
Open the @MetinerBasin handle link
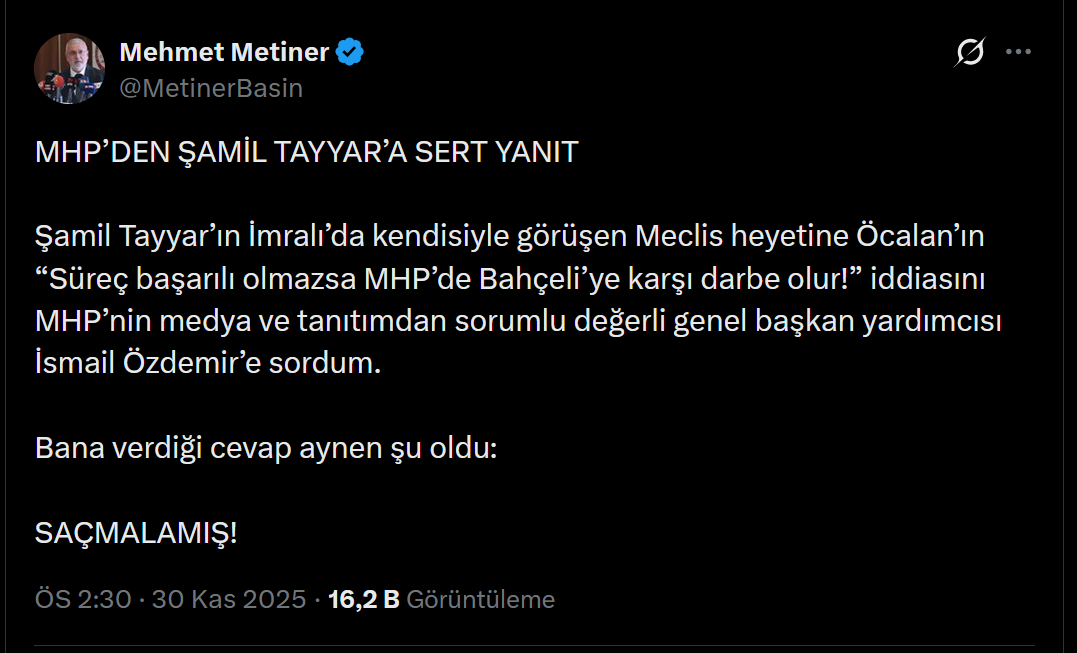click(x=211, y=88)
